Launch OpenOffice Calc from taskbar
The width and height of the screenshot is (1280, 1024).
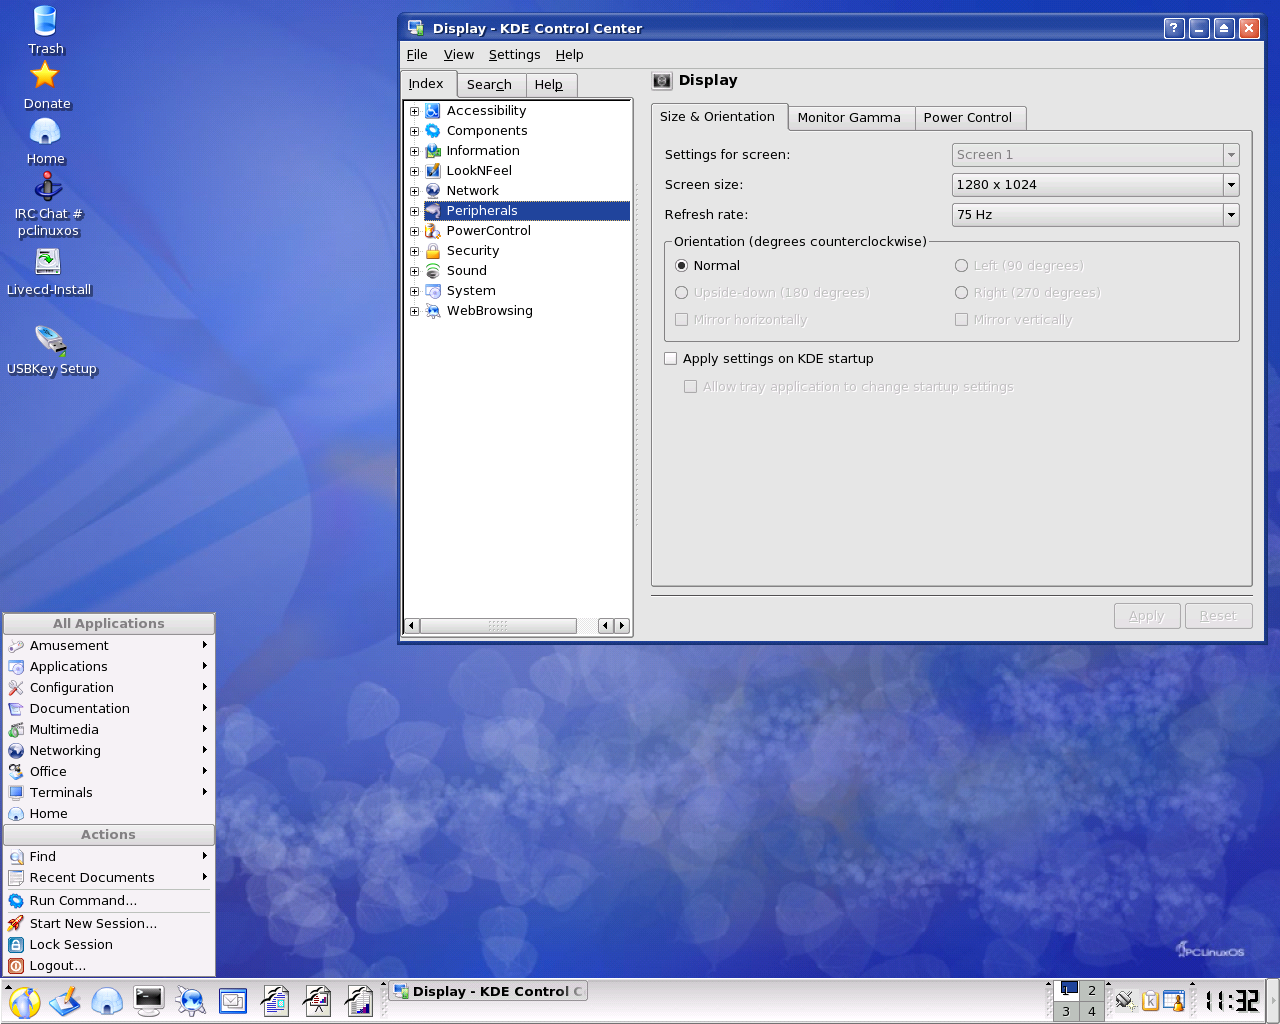pos(359,1001)
